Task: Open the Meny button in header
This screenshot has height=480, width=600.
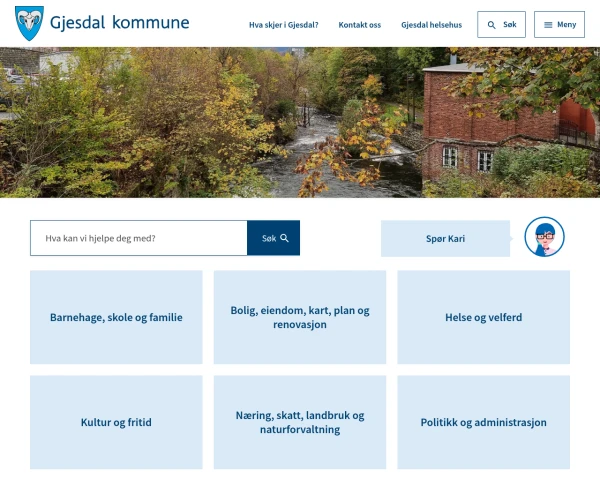Action: pyautogui.click(x=559, y=24)
